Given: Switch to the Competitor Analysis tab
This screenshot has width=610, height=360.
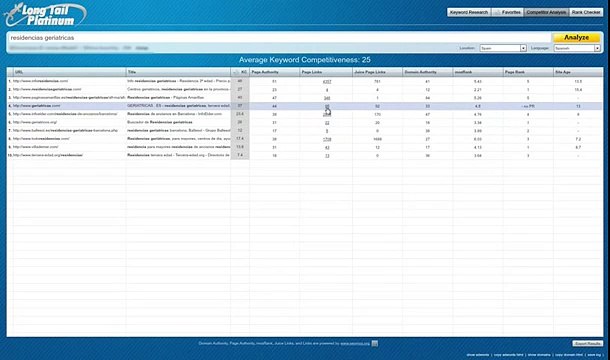Looking at the screenshot, I should (x=546, y=12).
